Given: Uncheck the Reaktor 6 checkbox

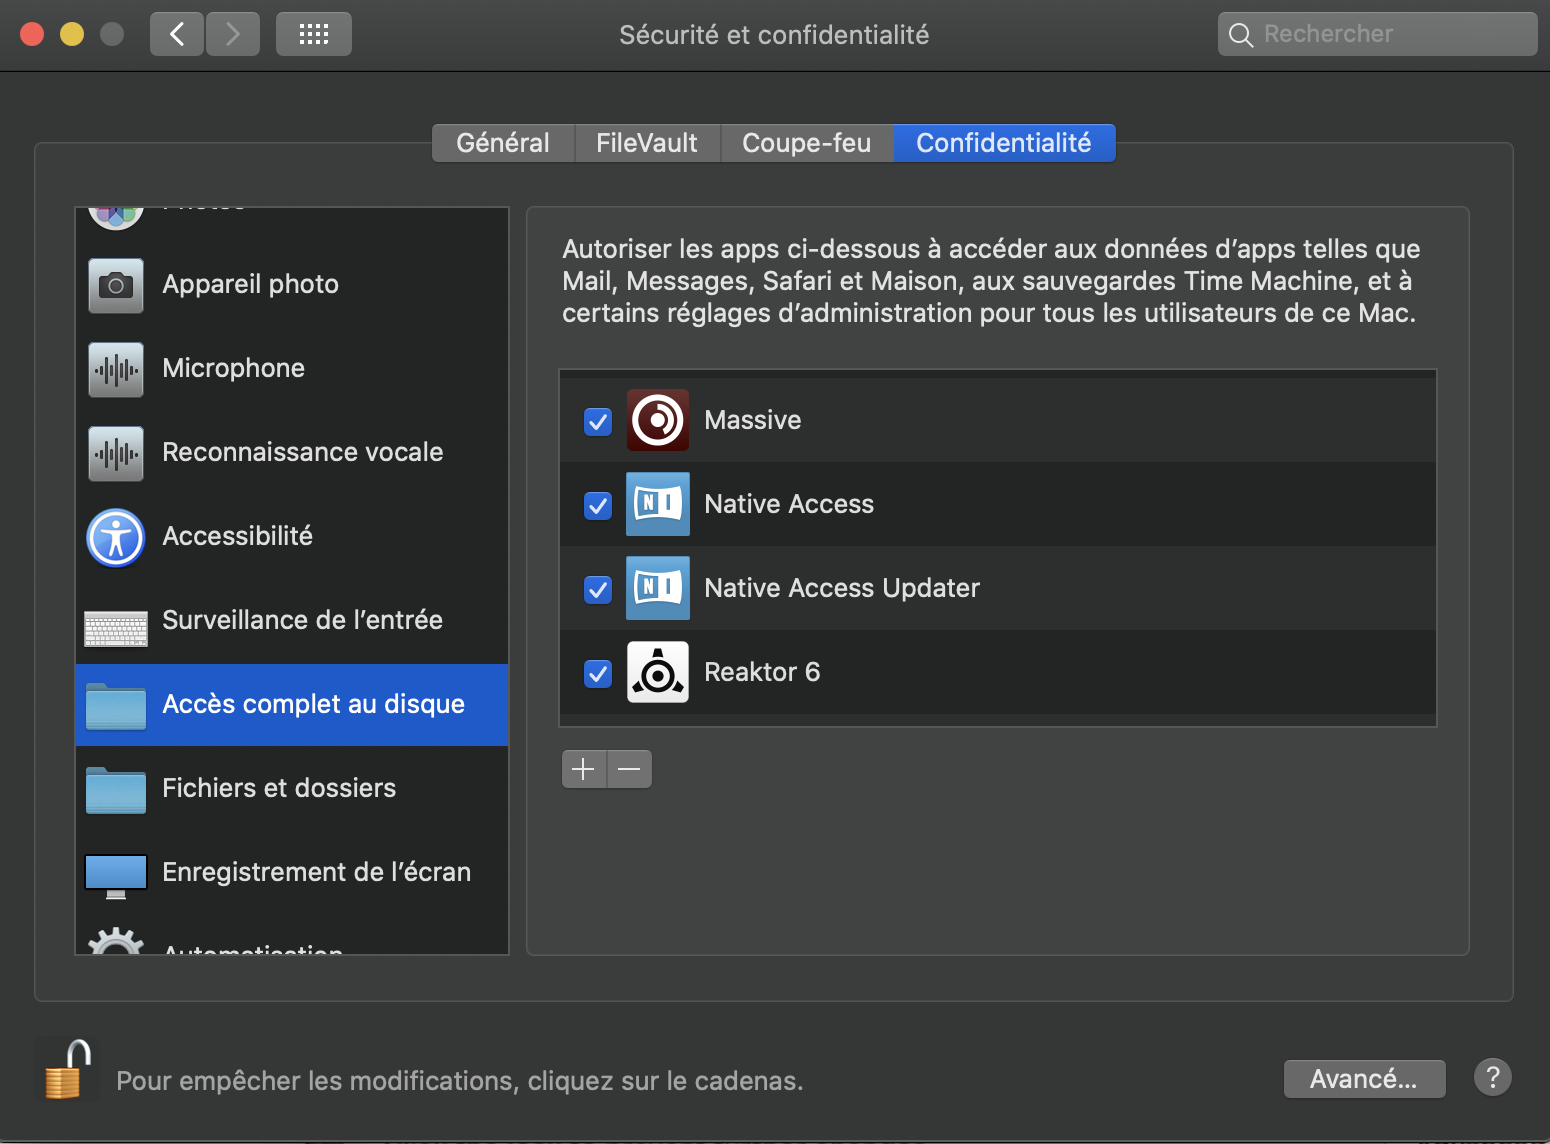Looking at the screenshot, I should click(598, 674).
